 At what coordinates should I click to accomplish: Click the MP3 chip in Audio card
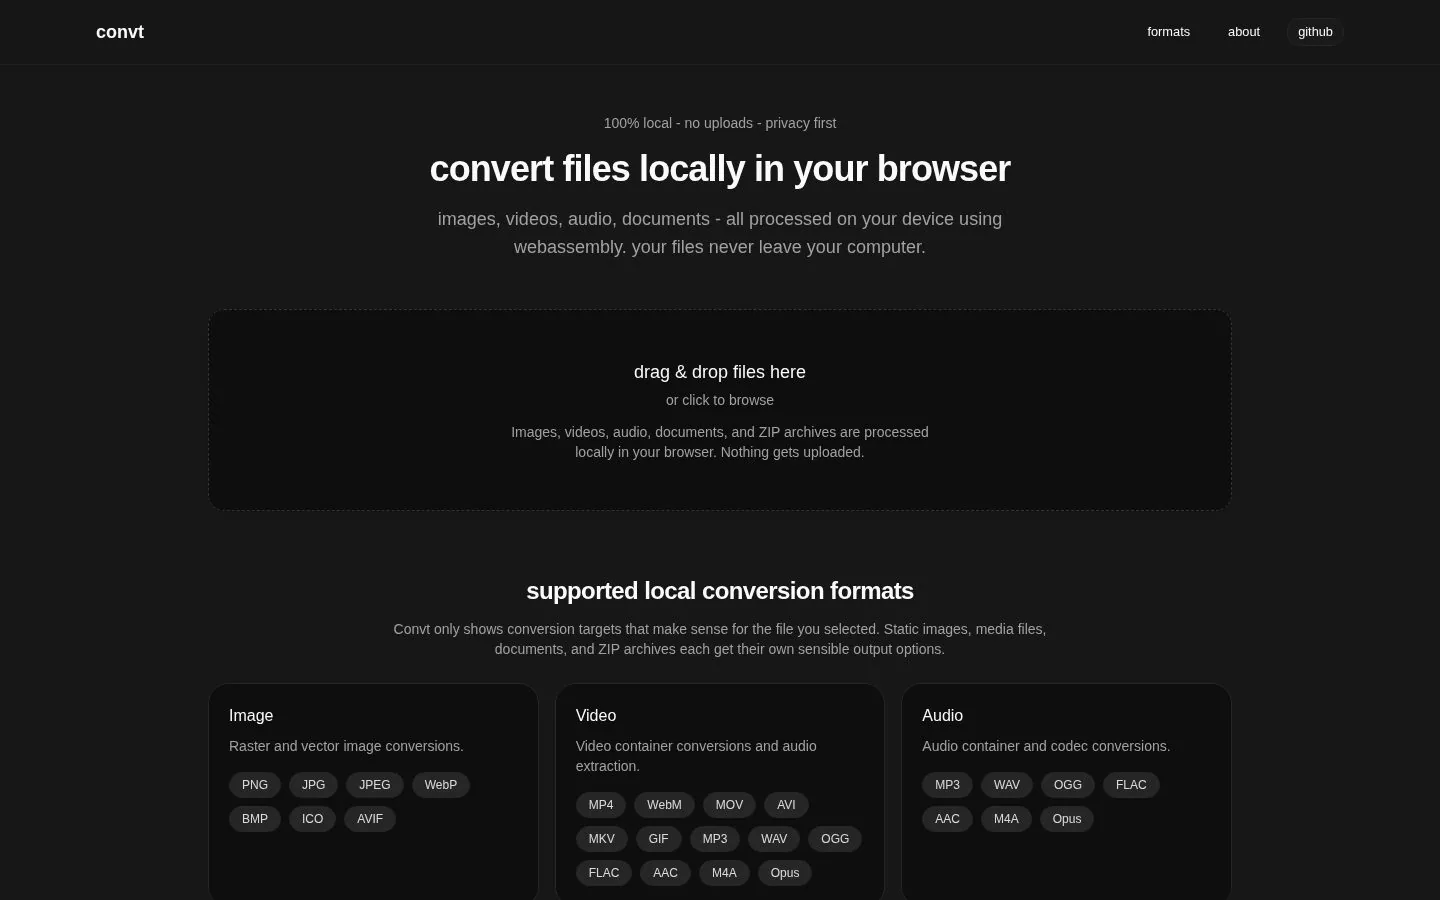947,785
